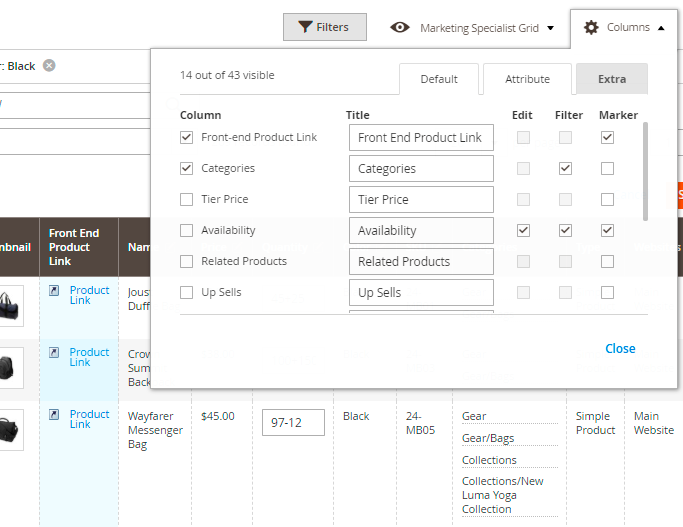Collapse the Columns dropdown arrow
Viewport: 683px width, 527px height.
pyautogui.click(x=661, y=28)
